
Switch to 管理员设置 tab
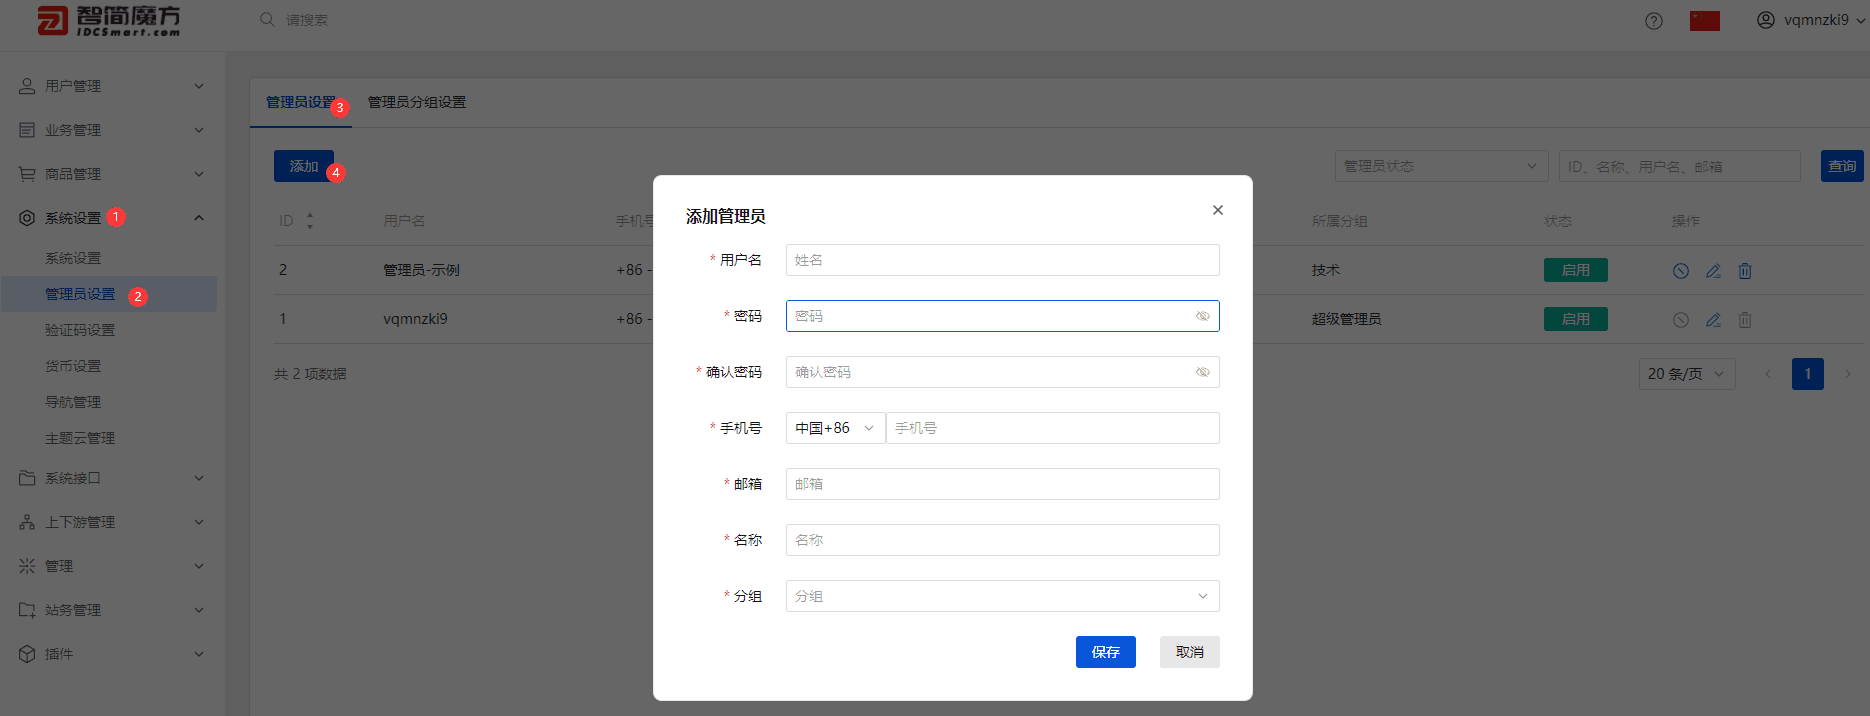pos(301,102)
